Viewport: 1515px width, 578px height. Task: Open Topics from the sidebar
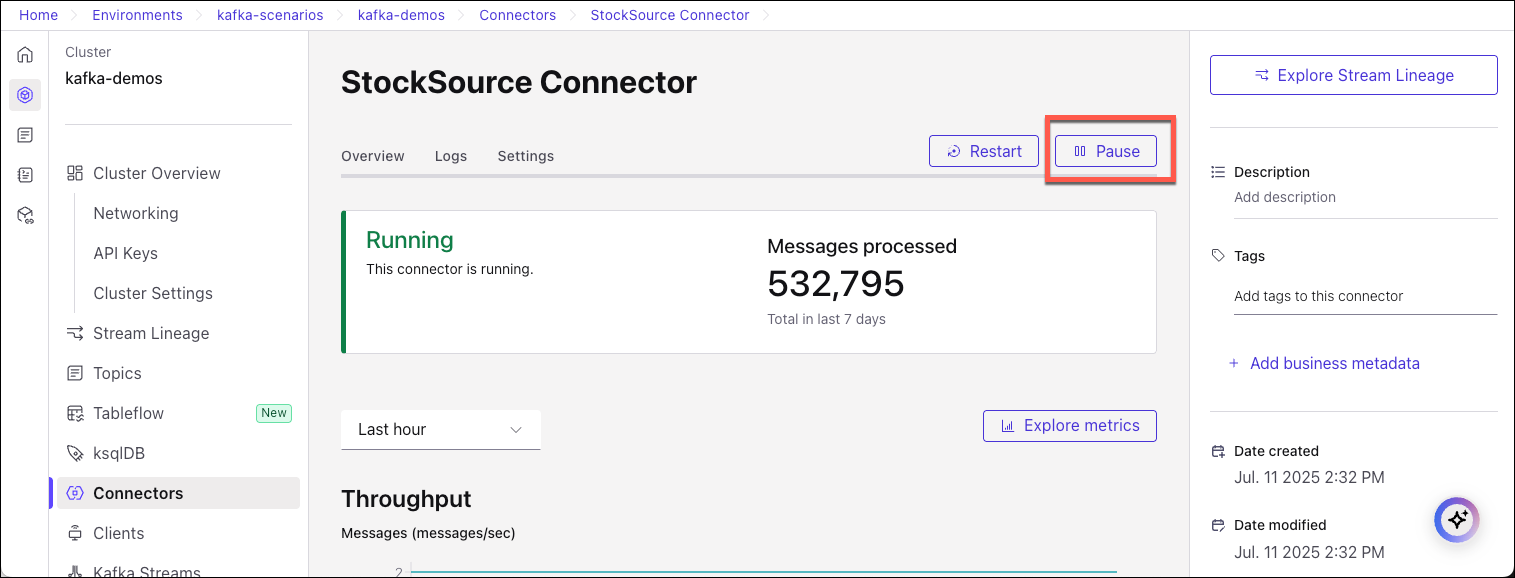(117, 373)
